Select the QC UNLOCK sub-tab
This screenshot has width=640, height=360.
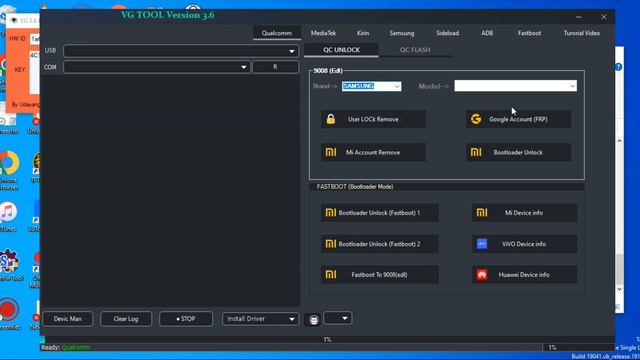[x=341, y=50]
